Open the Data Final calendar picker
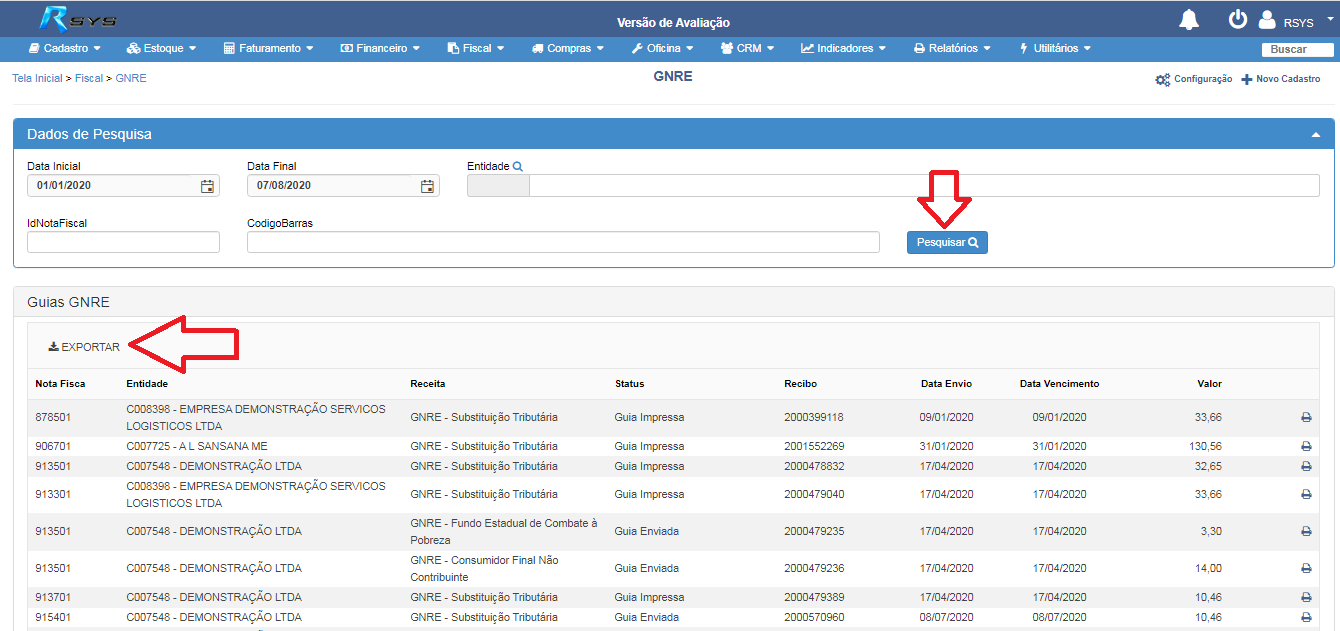The image size is (1340, 631). [427, 186]
